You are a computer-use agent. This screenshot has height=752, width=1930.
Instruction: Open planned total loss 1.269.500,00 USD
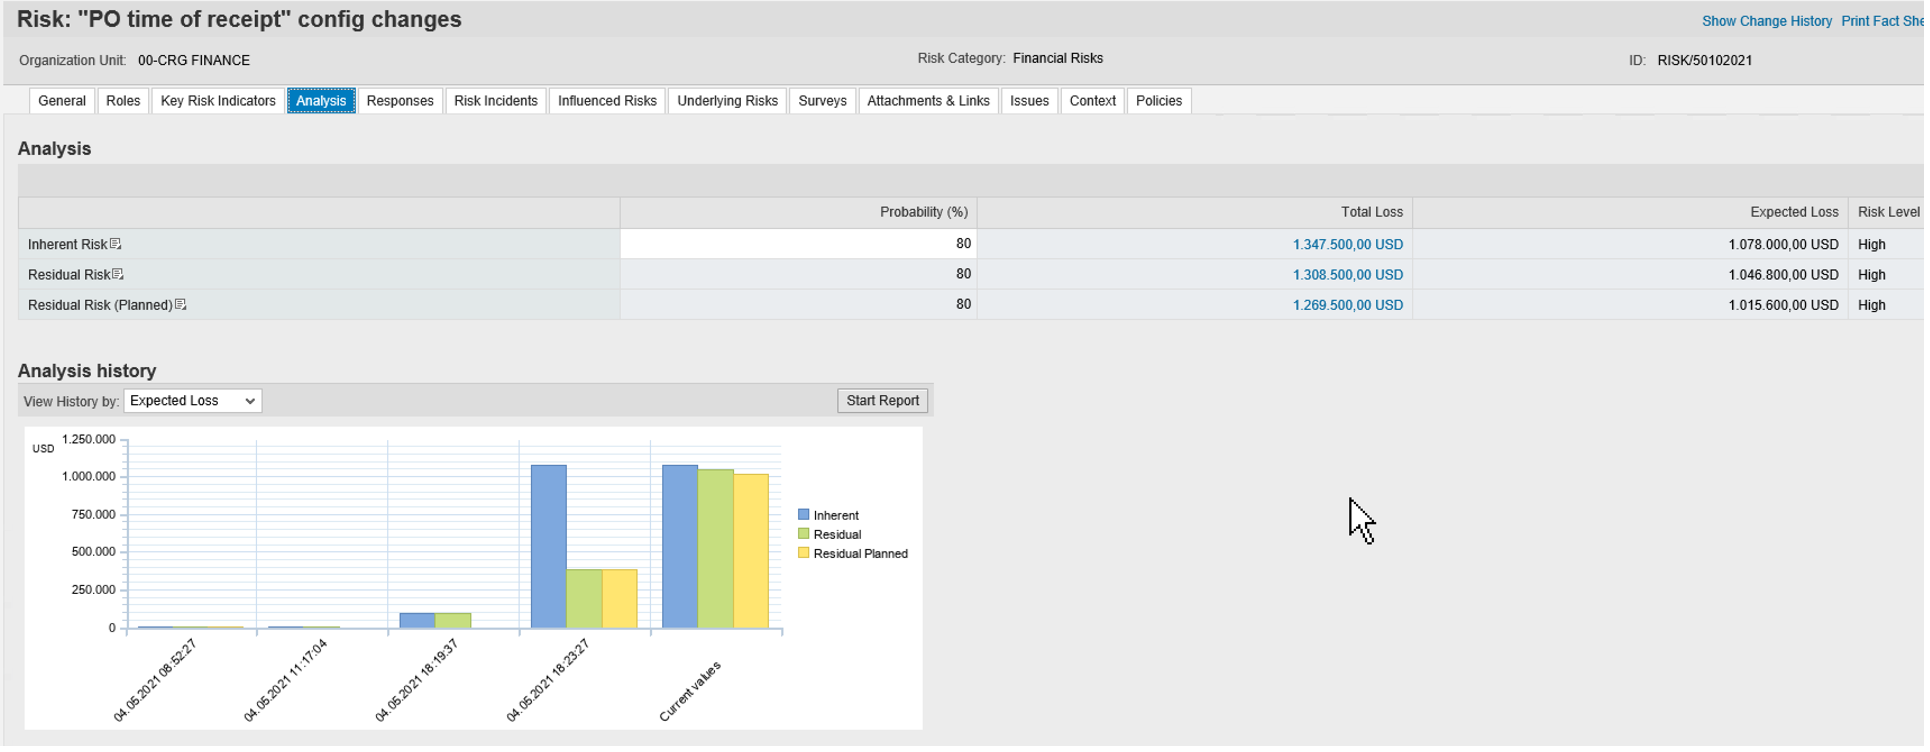[x=1347, y=305]
